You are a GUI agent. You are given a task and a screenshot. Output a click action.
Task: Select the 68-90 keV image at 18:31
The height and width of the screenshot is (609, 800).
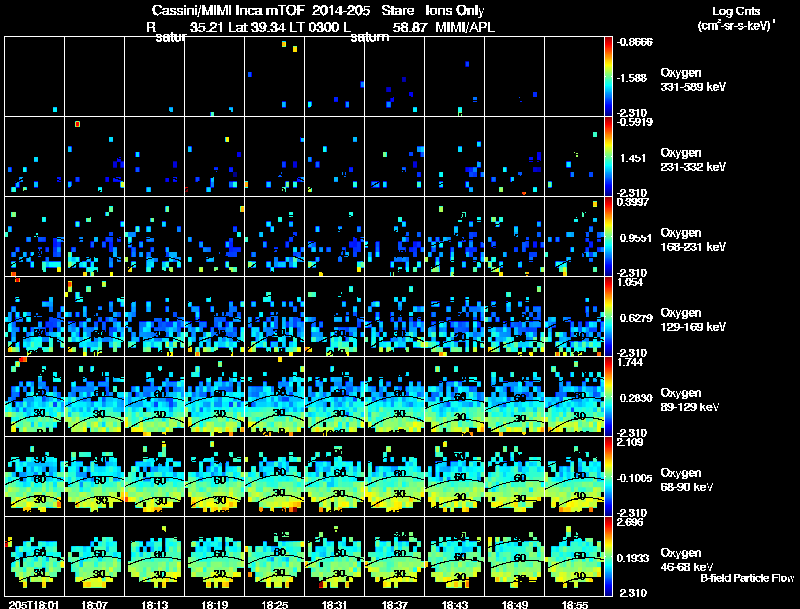click(x=334, y=477)
